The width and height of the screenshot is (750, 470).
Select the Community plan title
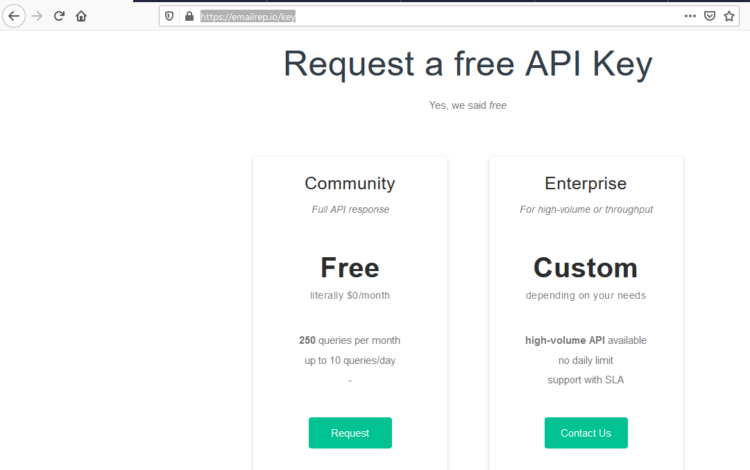349,184
